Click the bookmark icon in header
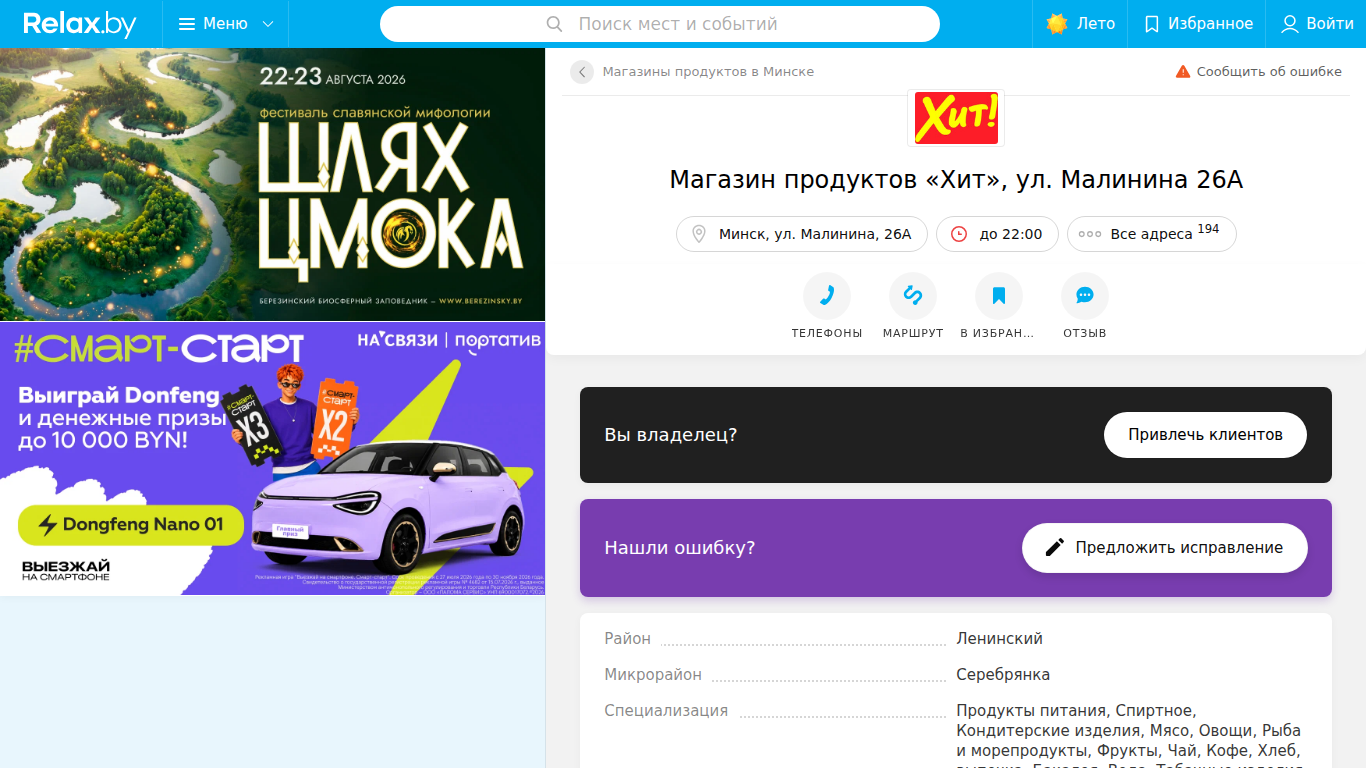Screen dimensions: 1366x768 [1152, 24]
